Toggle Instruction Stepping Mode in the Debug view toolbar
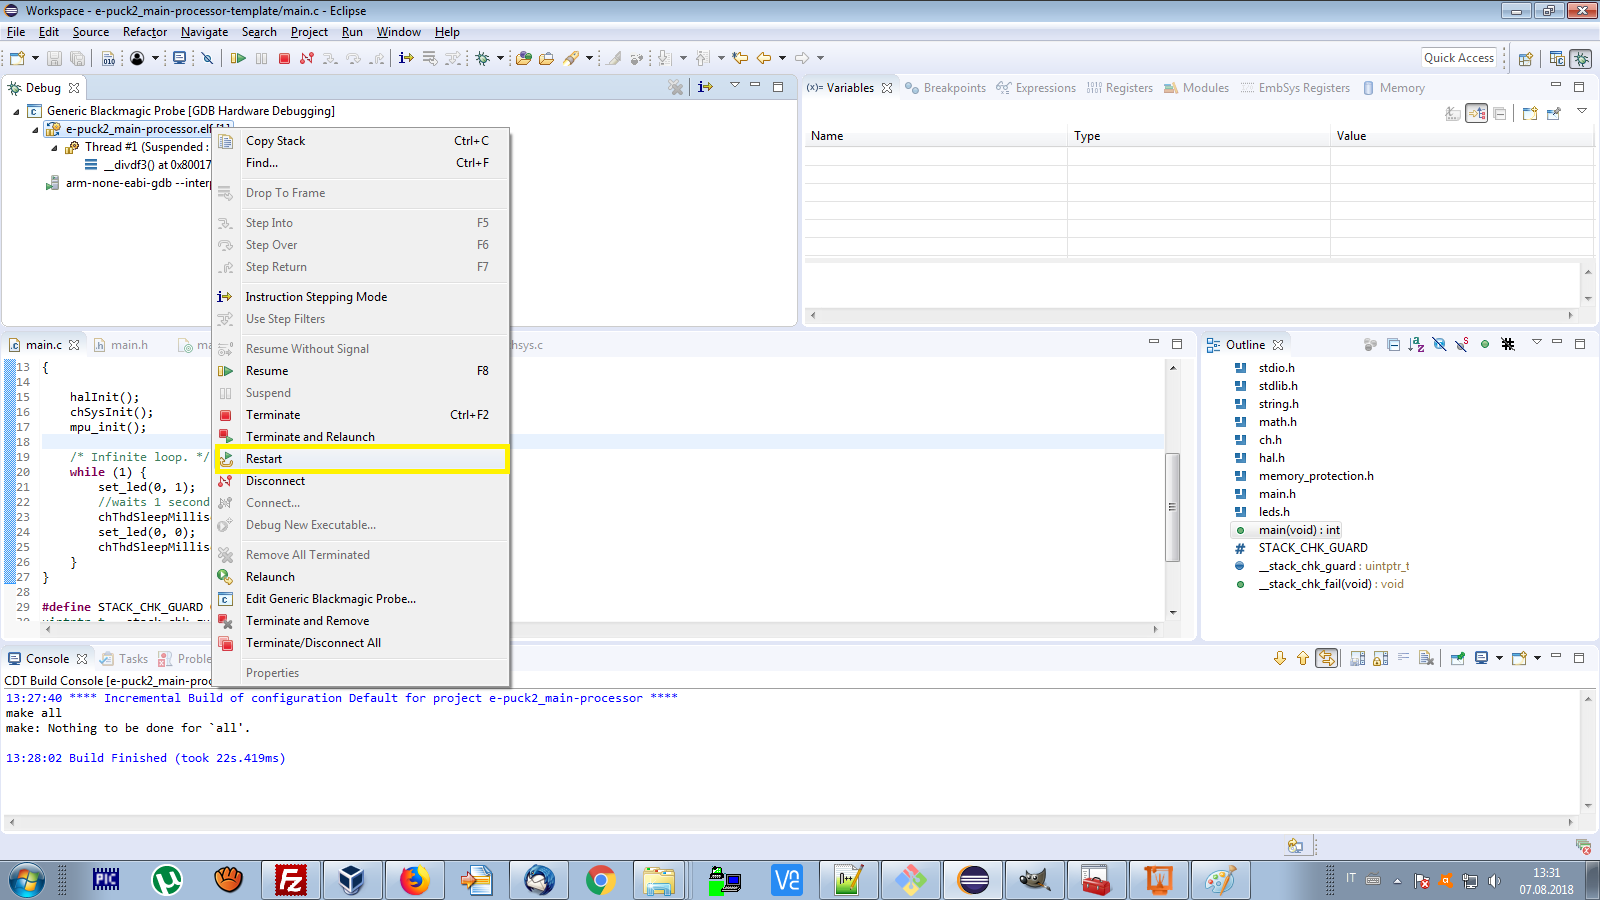Screen dimensions: 1600x900 pyautogui.click(x=705, y=87)
